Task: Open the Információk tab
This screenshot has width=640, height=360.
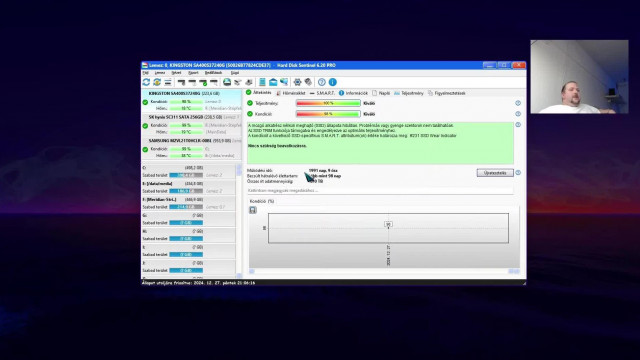Action: [x=353, y=93]
